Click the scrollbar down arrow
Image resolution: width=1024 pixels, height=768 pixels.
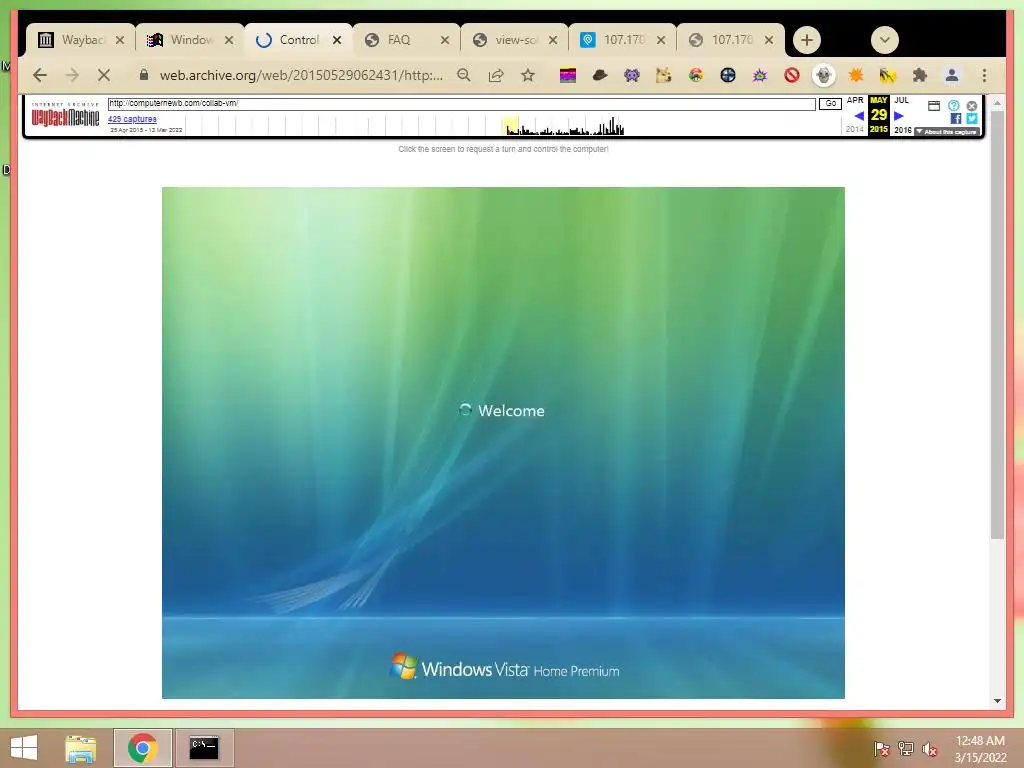pyautogui.click(x=997, y=701)
